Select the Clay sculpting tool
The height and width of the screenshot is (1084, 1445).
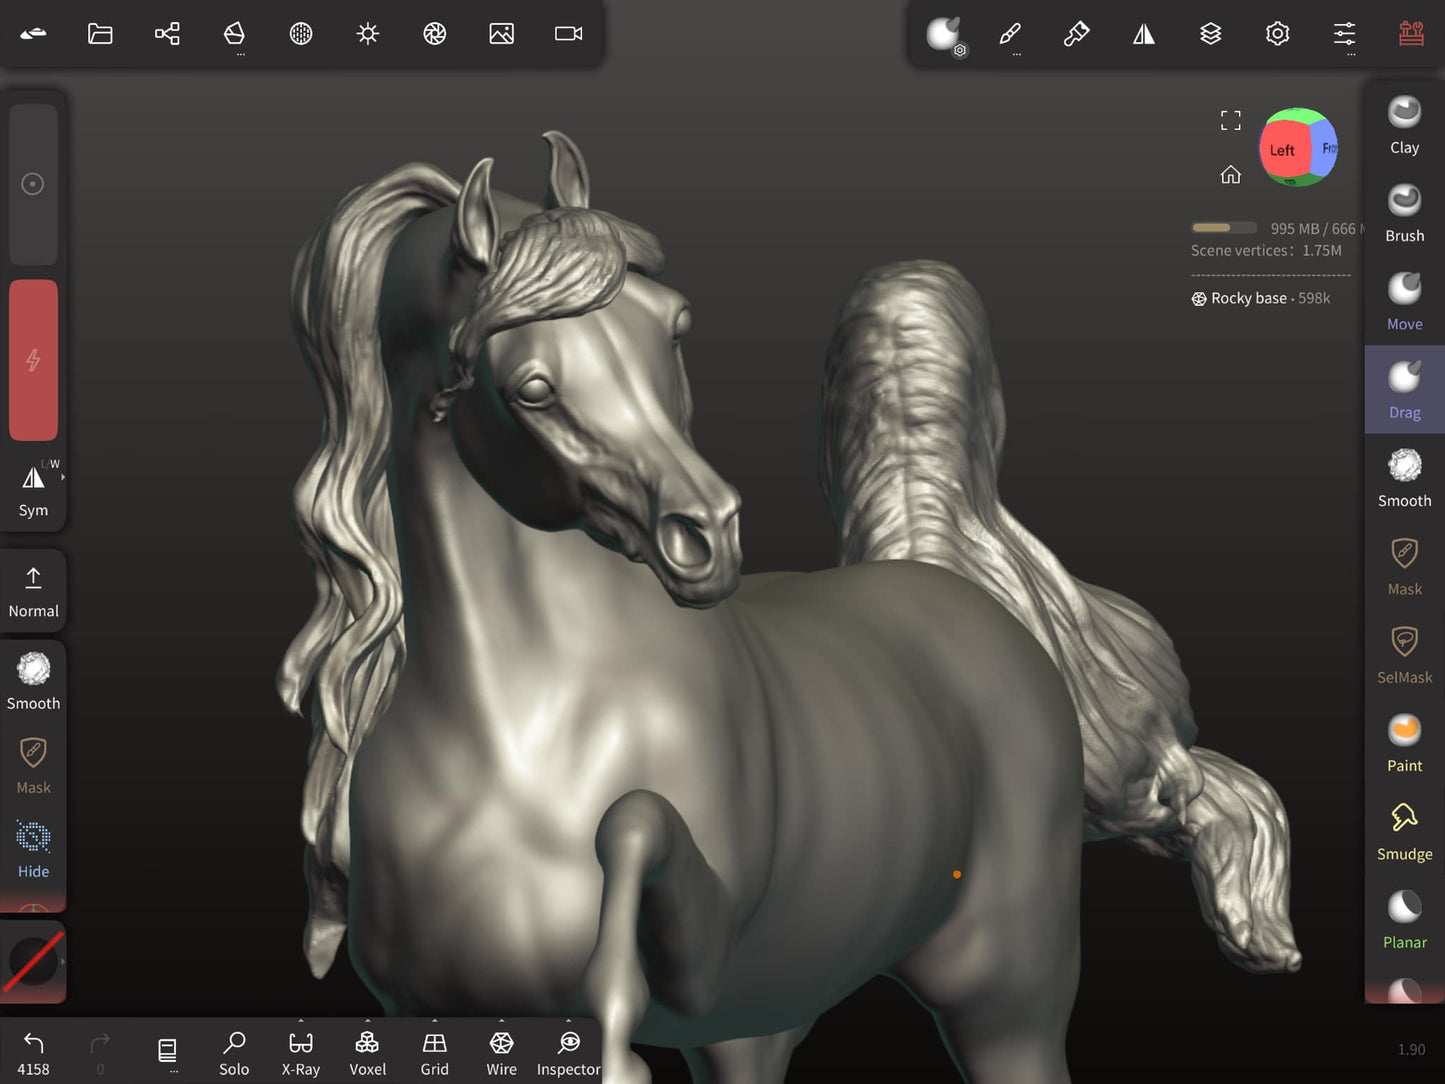tap(1404, 125)
